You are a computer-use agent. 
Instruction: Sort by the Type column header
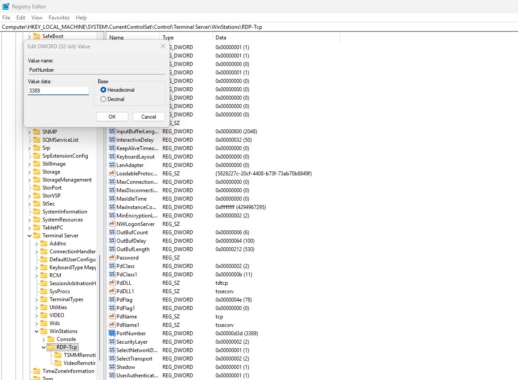pyautogui.click(x=186, y=37)
